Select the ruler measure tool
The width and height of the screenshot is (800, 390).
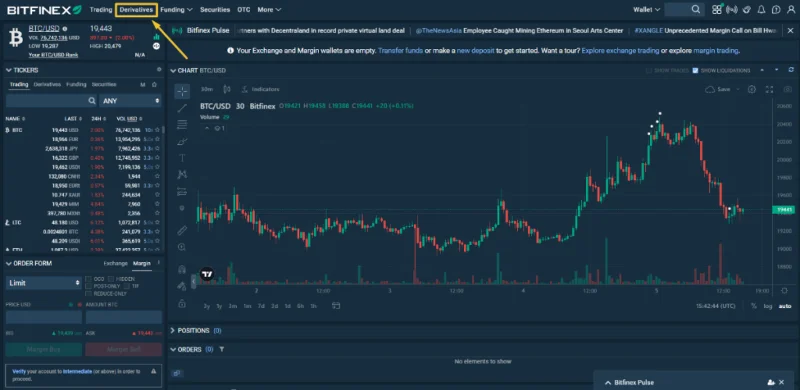pyautogui.click(x=182, y=230)
